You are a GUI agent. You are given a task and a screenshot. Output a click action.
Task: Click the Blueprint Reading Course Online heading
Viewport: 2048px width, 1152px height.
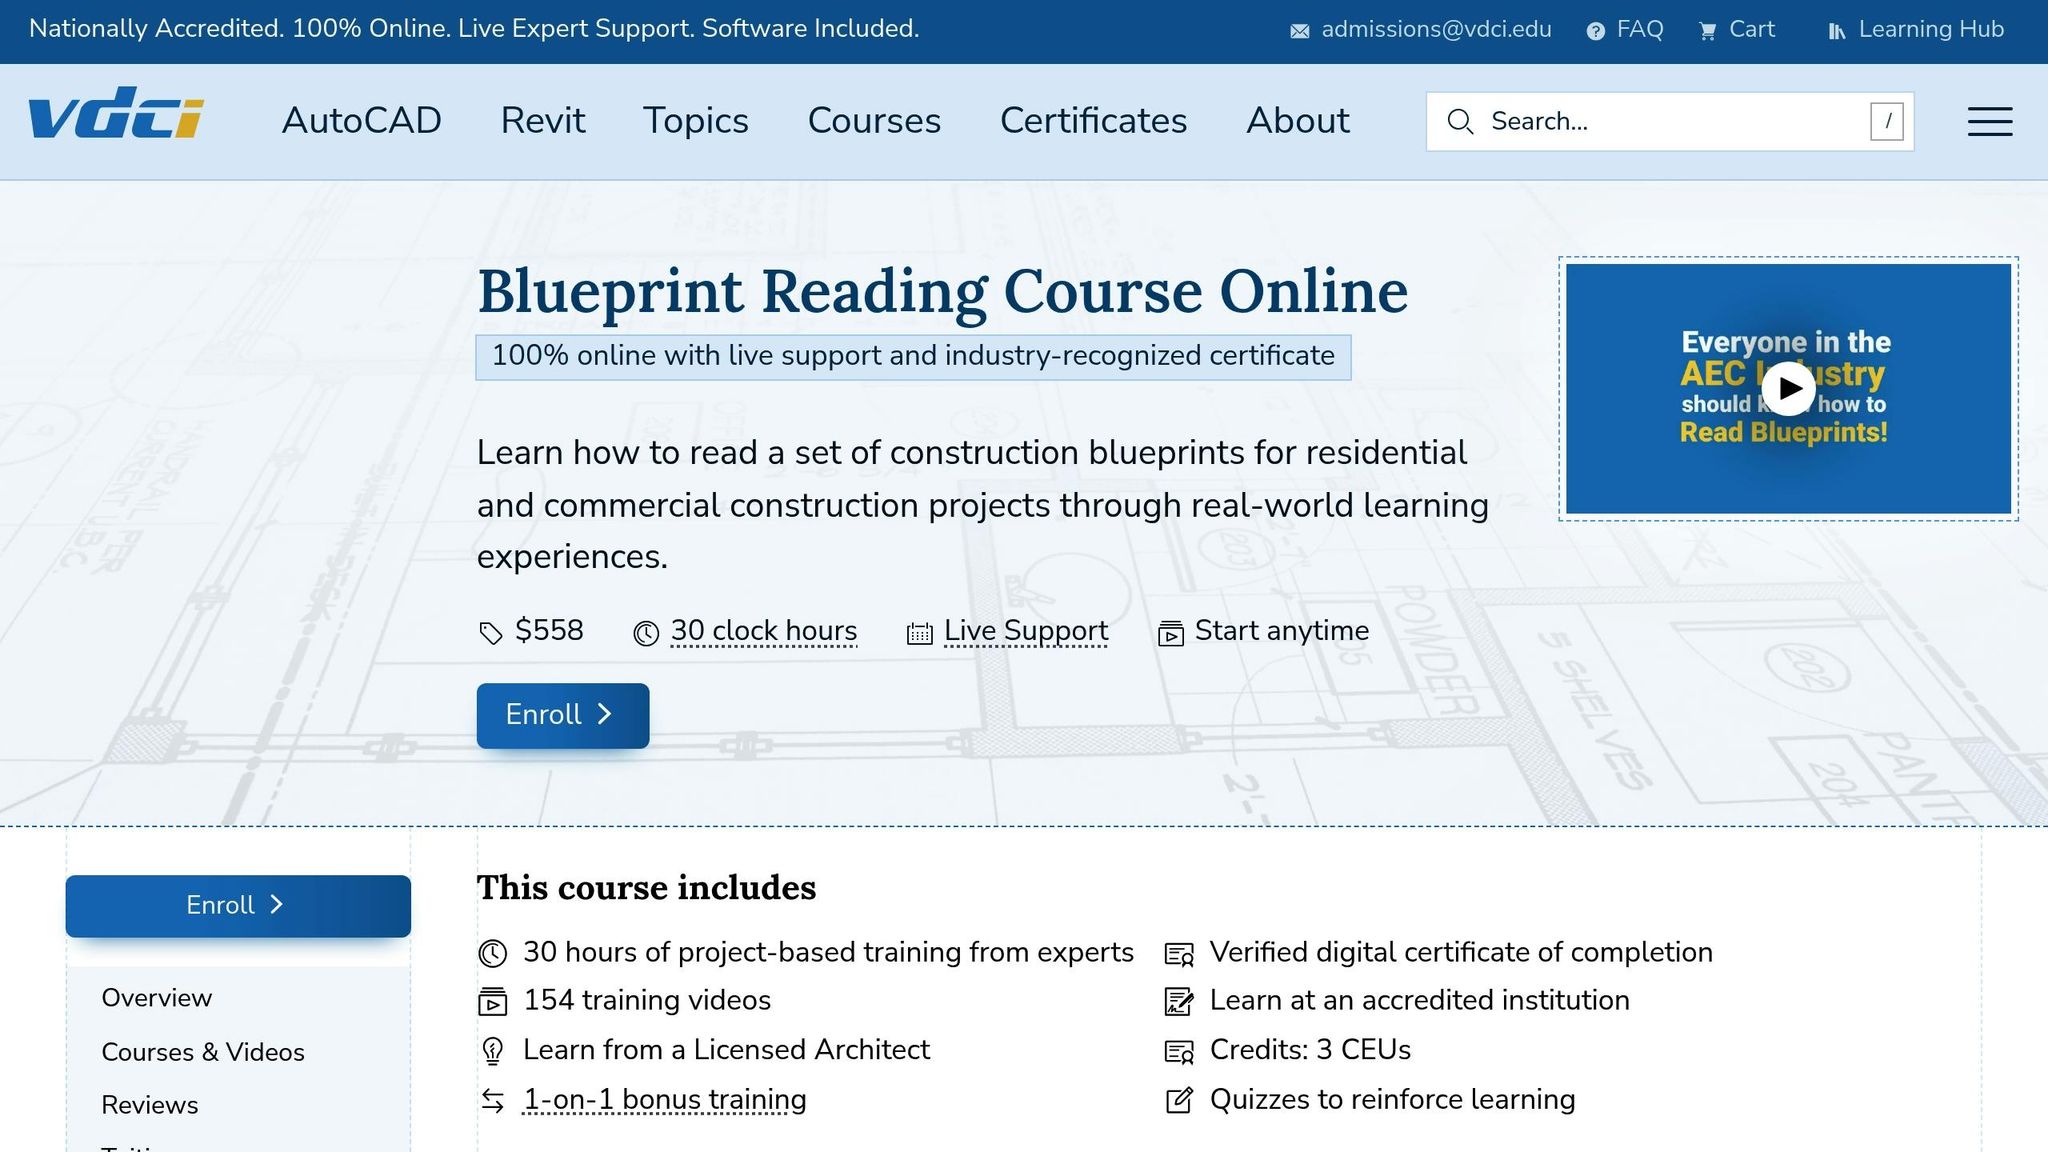(942, 292)
